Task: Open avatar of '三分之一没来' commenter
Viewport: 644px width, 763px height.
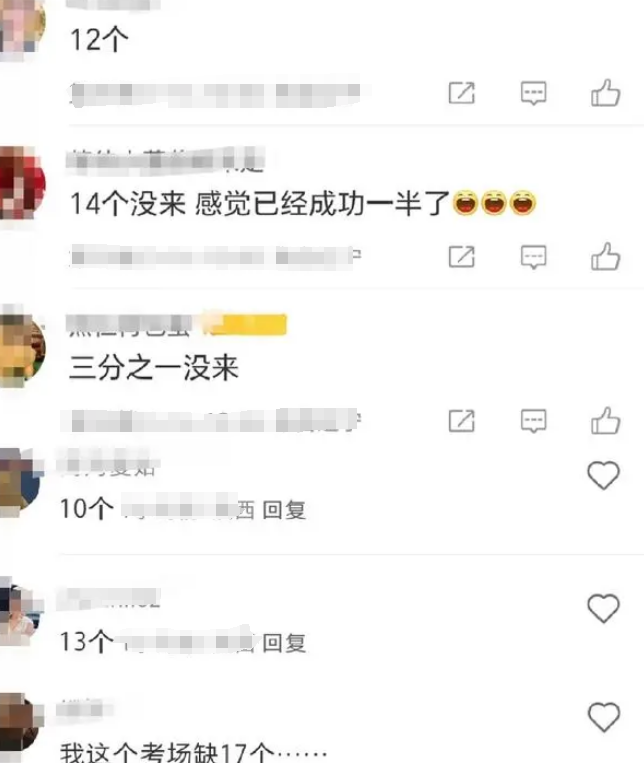Action: pyautogui.click(x=21, y=349)
